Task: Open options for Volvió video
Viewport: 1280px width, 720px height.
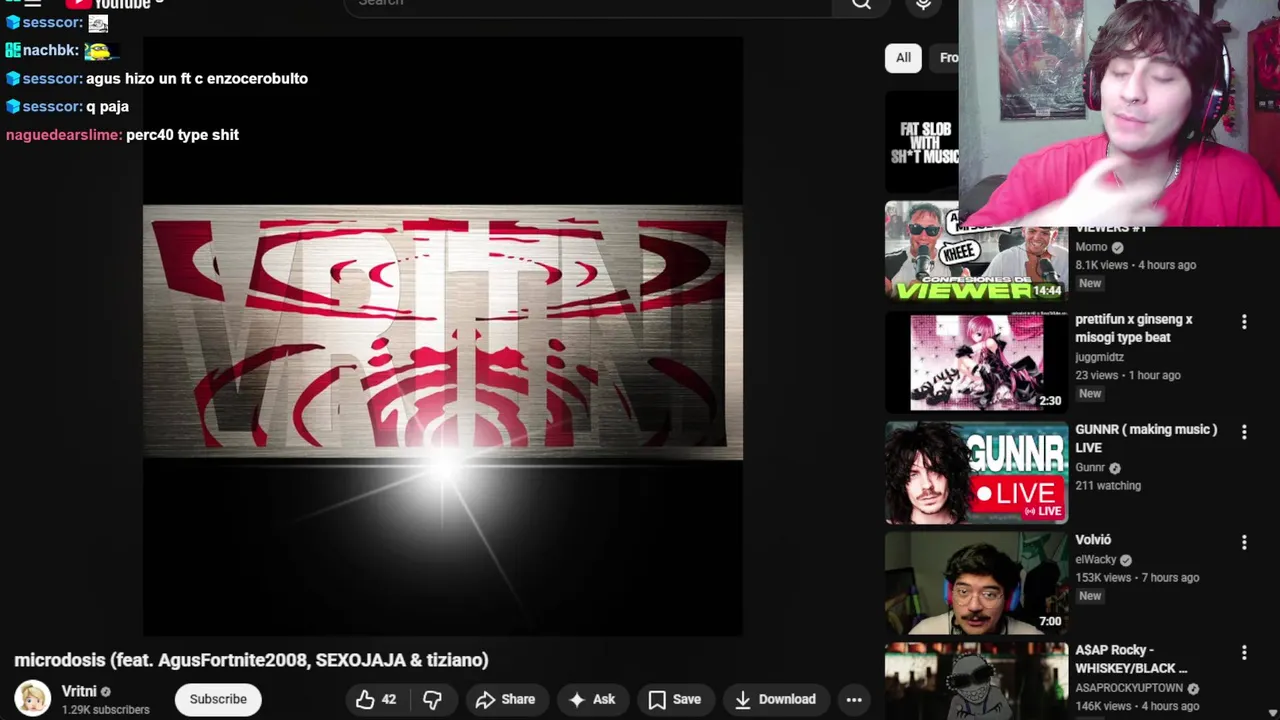Action: point(1244,542)
